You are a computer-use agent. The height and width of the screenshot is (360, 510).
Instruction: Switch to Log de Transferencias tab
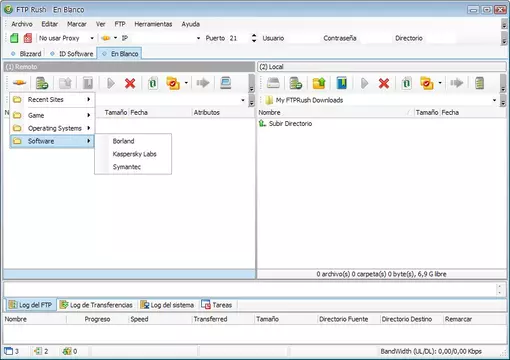[97, 305]
